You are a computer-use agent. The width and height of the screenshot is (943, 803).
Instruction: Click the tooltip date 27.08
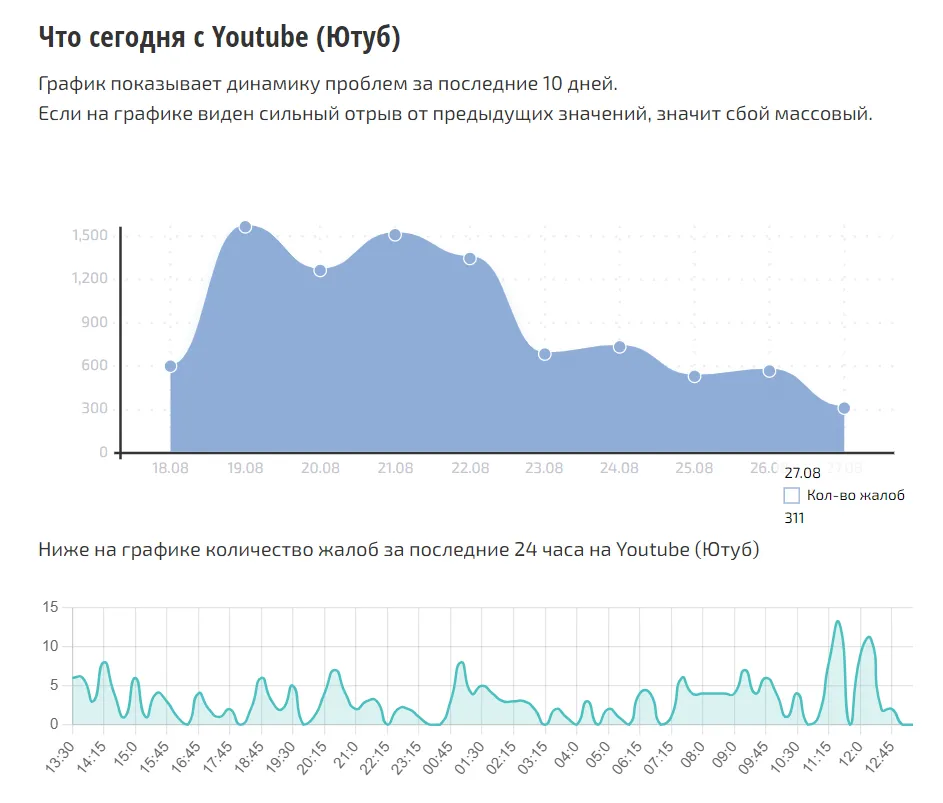click(802, 473)
